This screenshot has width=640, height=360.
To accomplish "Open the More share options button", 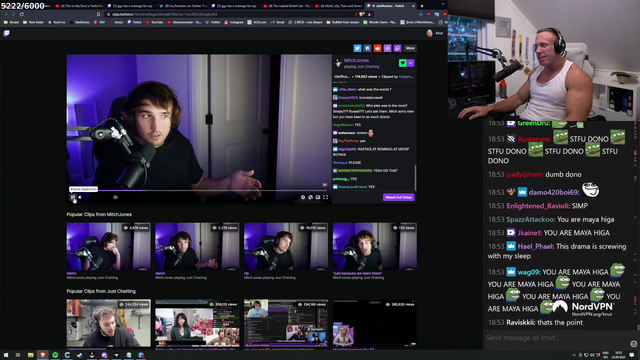I will pyautogui.click(x=410, y=48).
